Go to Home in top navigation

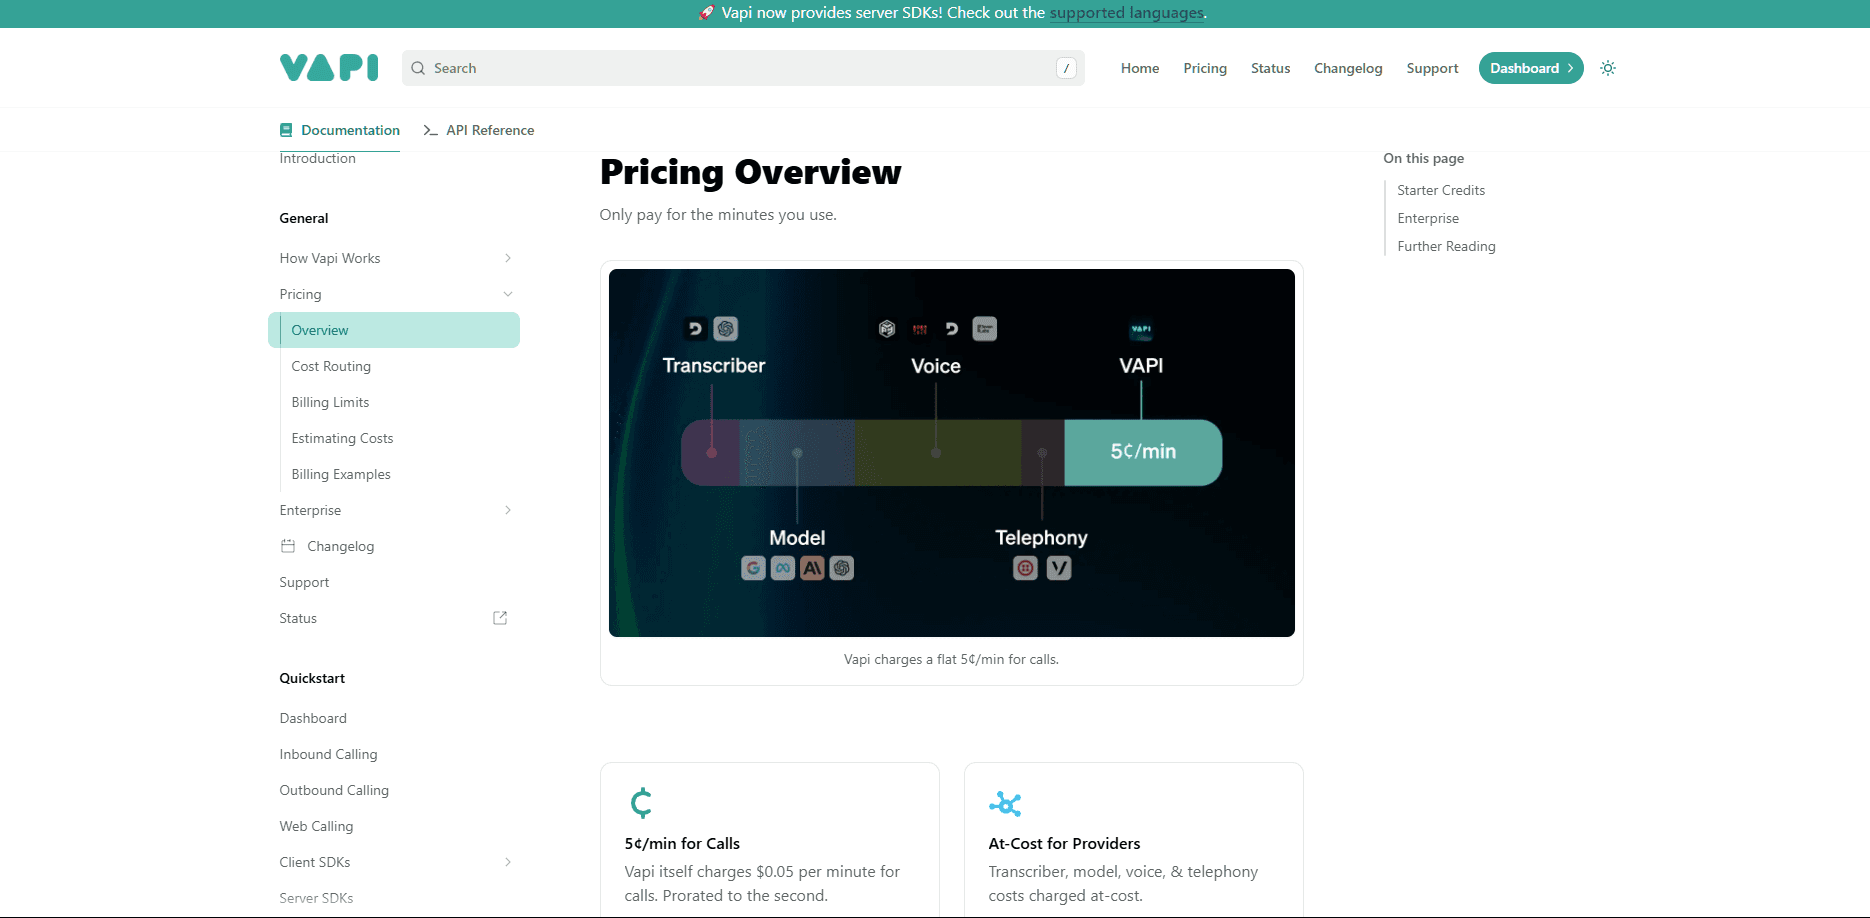tap(1140, 68)
